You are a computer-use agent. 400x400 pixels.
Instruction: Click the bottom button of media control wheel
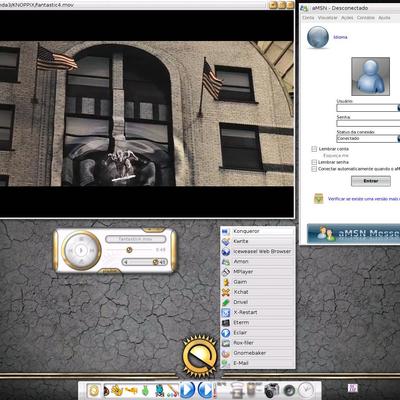pyautogui.click(x=81, y=261)
